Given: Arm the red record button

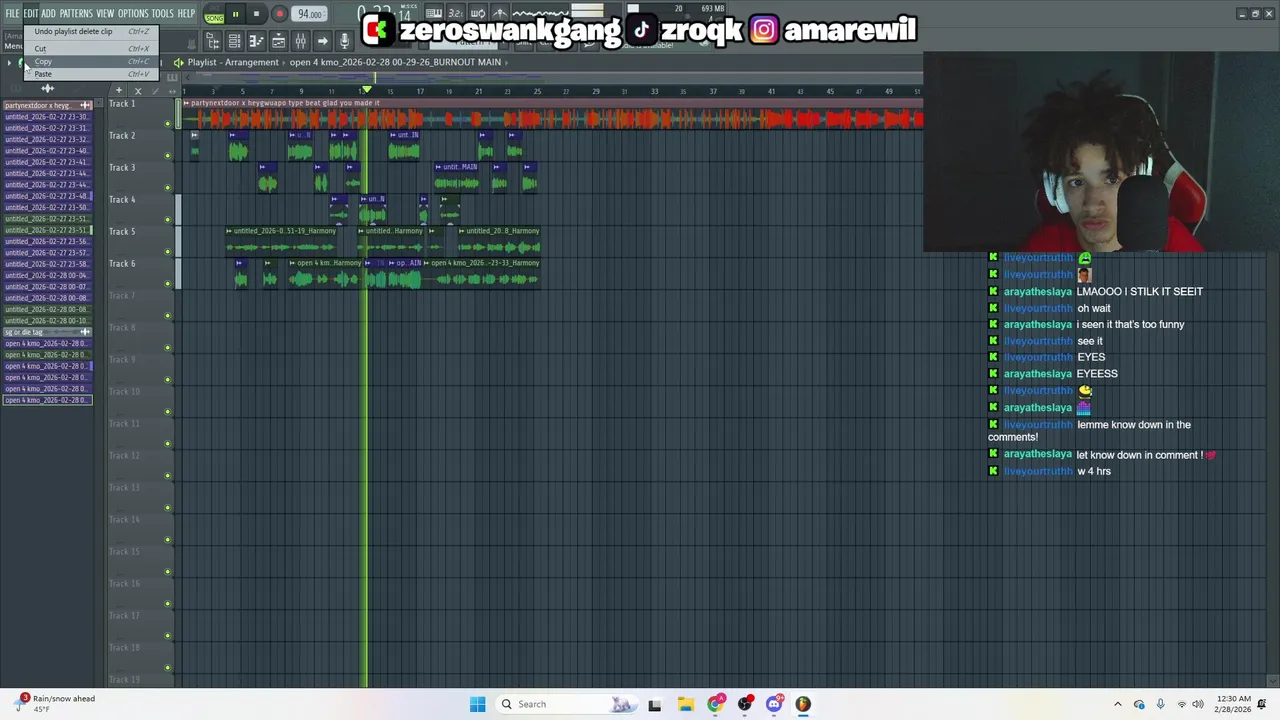Looking at the screenshot, I should pos(279,15).
